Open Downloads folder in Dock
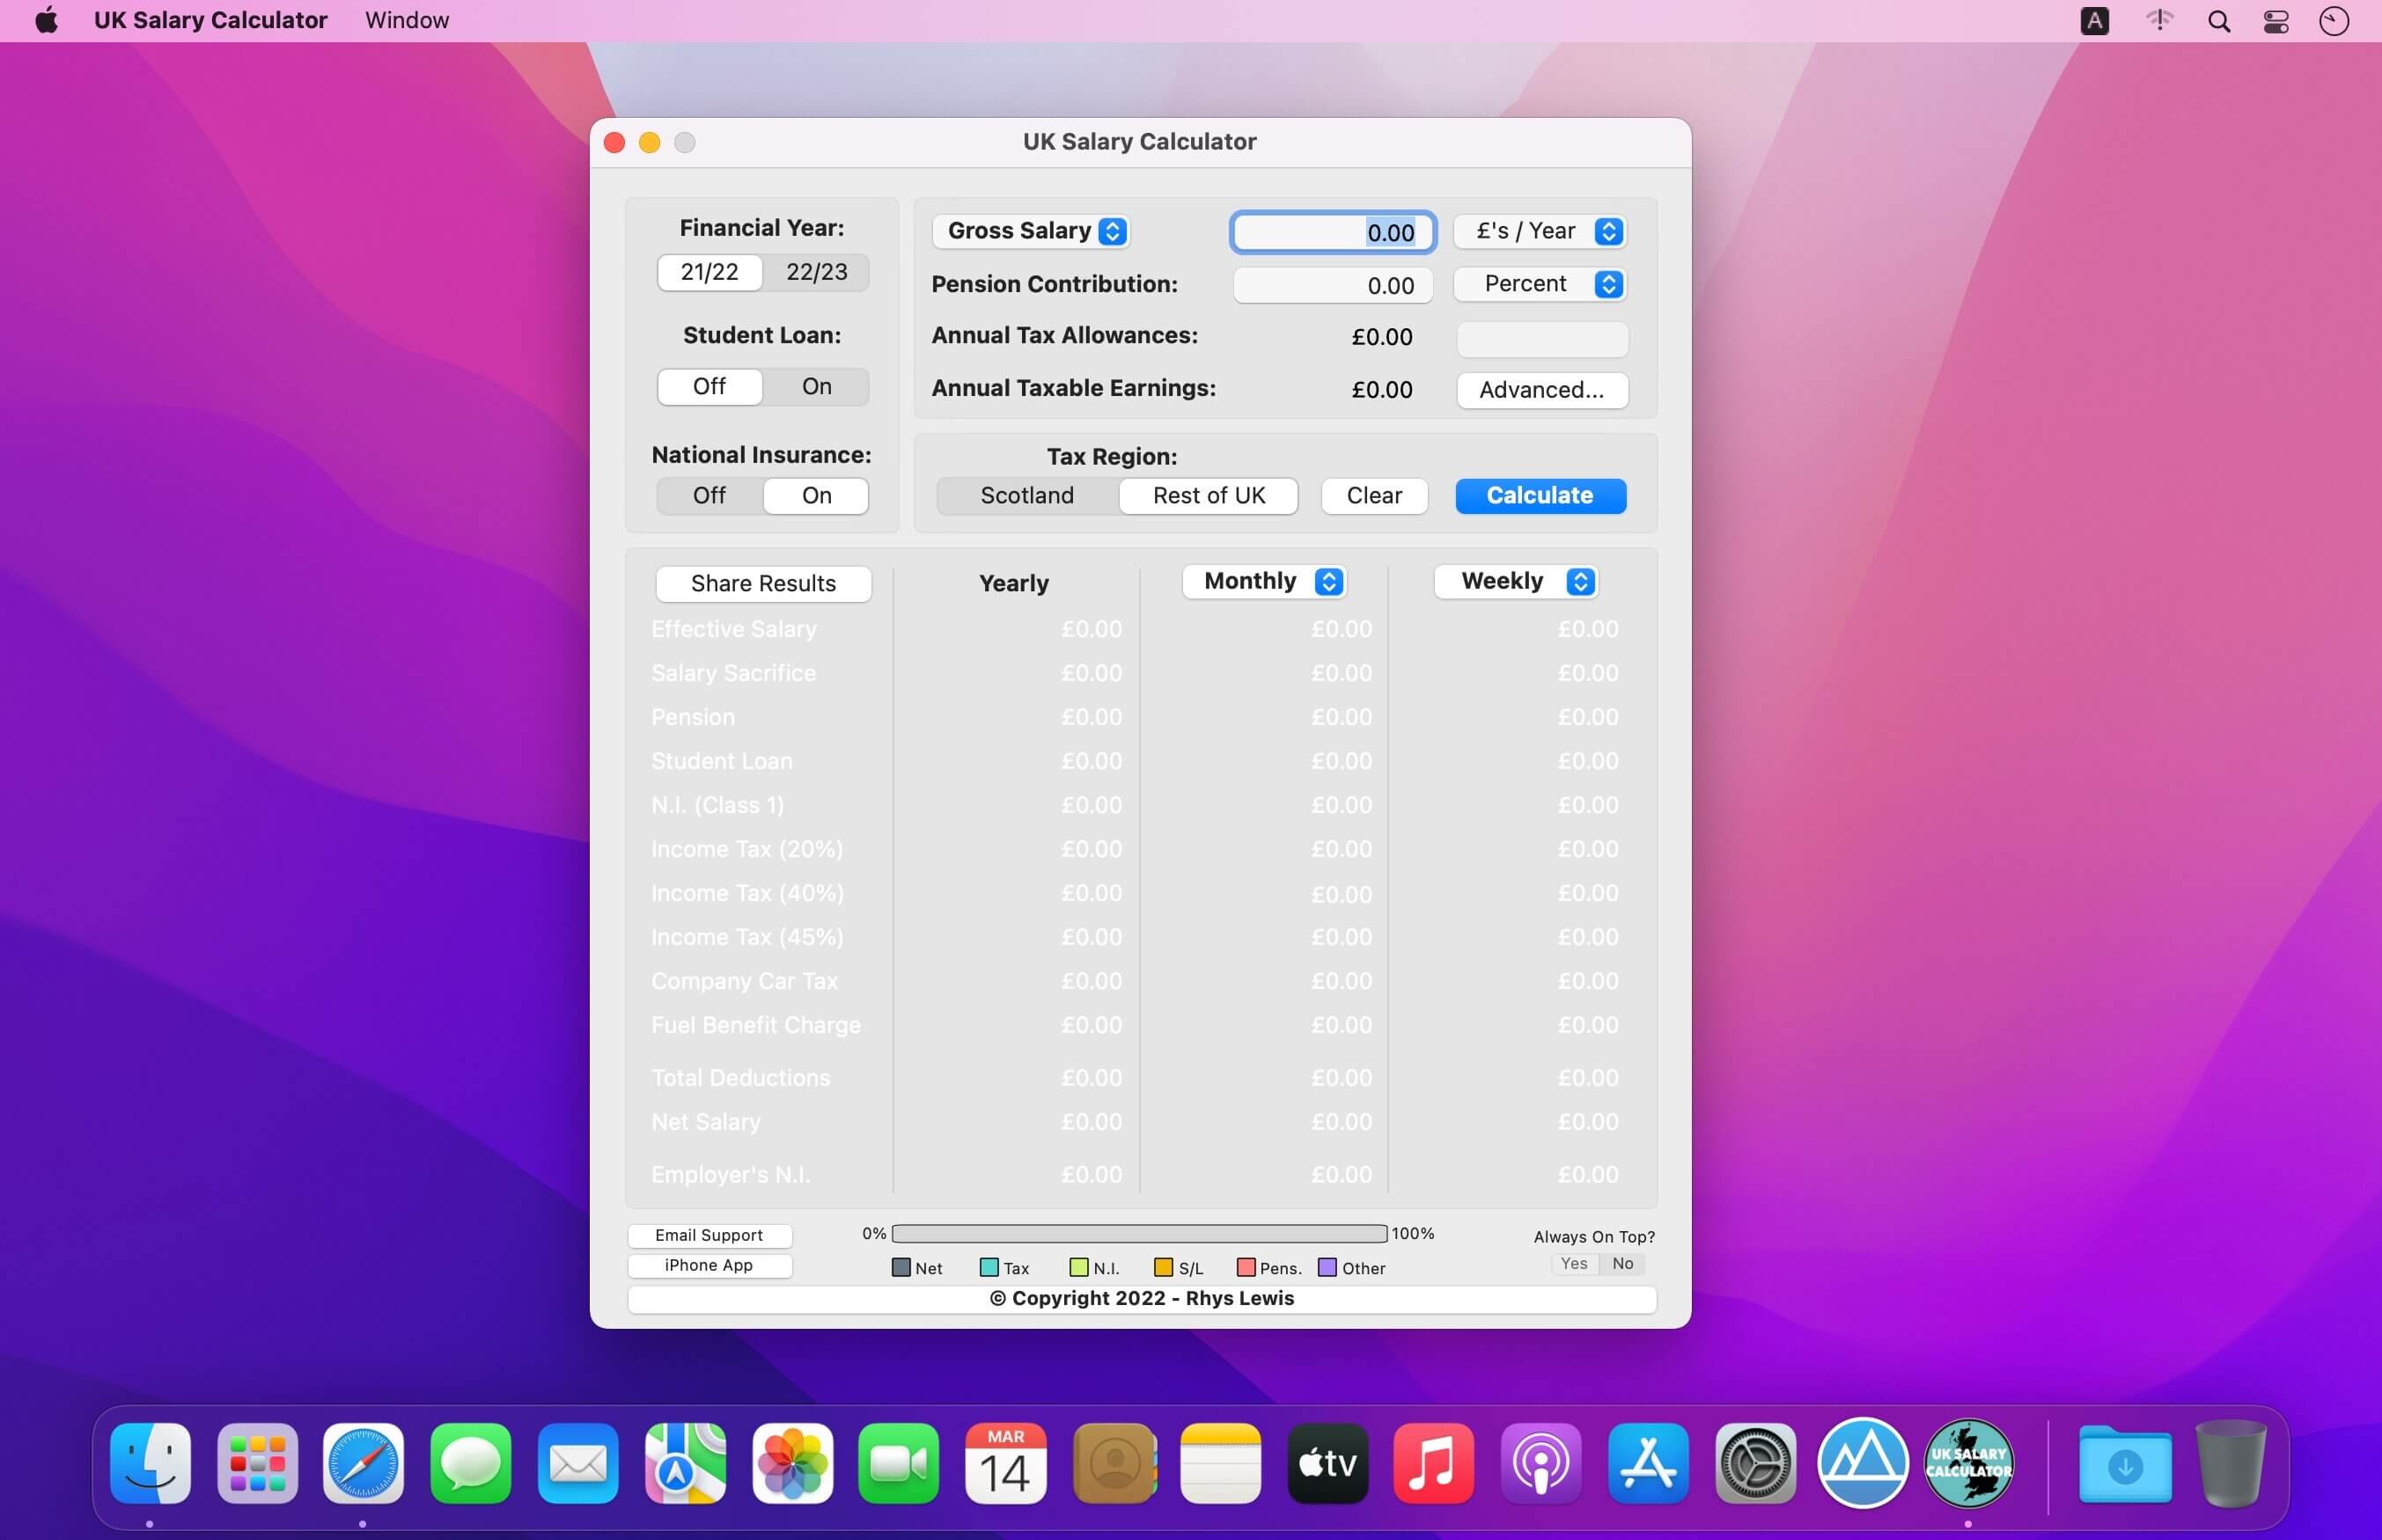The width and height of the screenshot is (2382, 1540). pos(2125,1464)
